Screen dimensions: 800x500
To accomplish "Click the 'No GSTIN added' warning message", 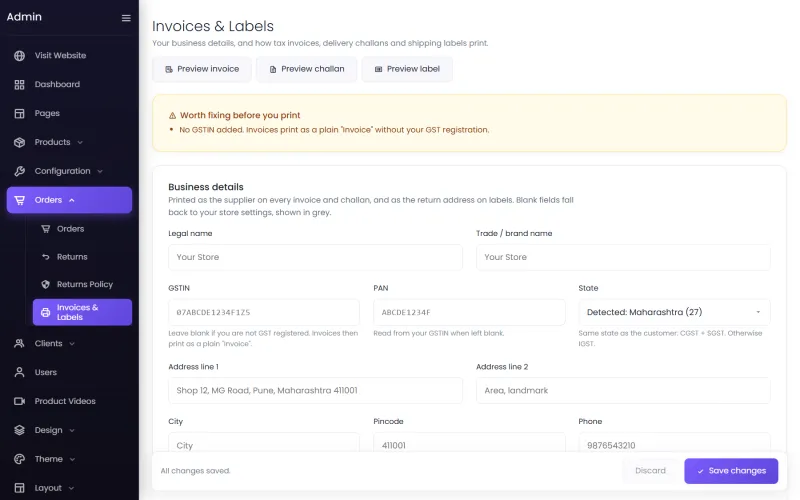I will (334, 130).
